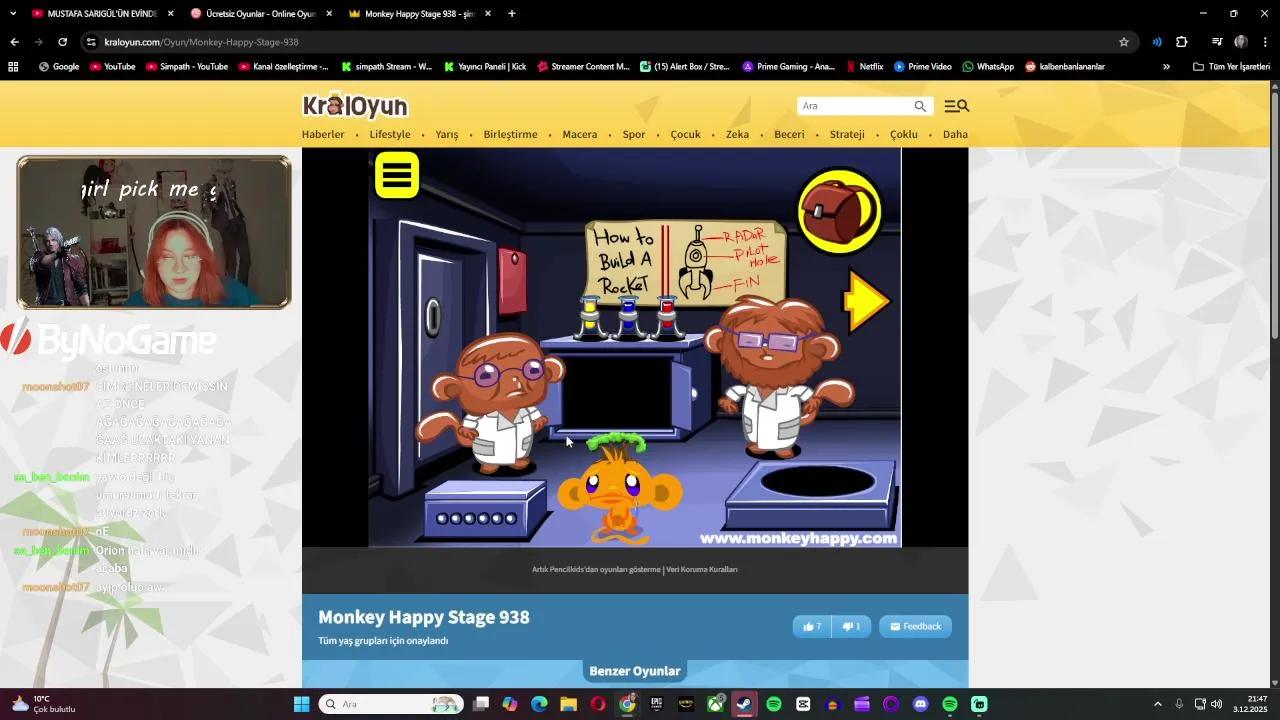The width and height of the screenshot is (1280, 720).
Task: Open Chrome three-dot menu
Action: click(x=1265, y=42)
